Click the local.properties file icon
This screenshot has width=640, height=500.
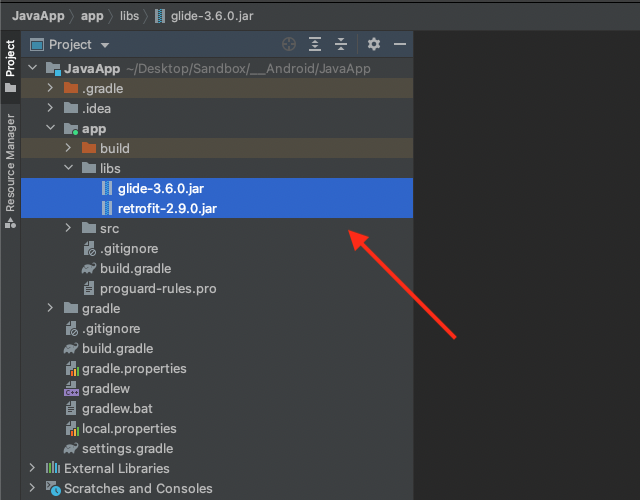[72, 429]
